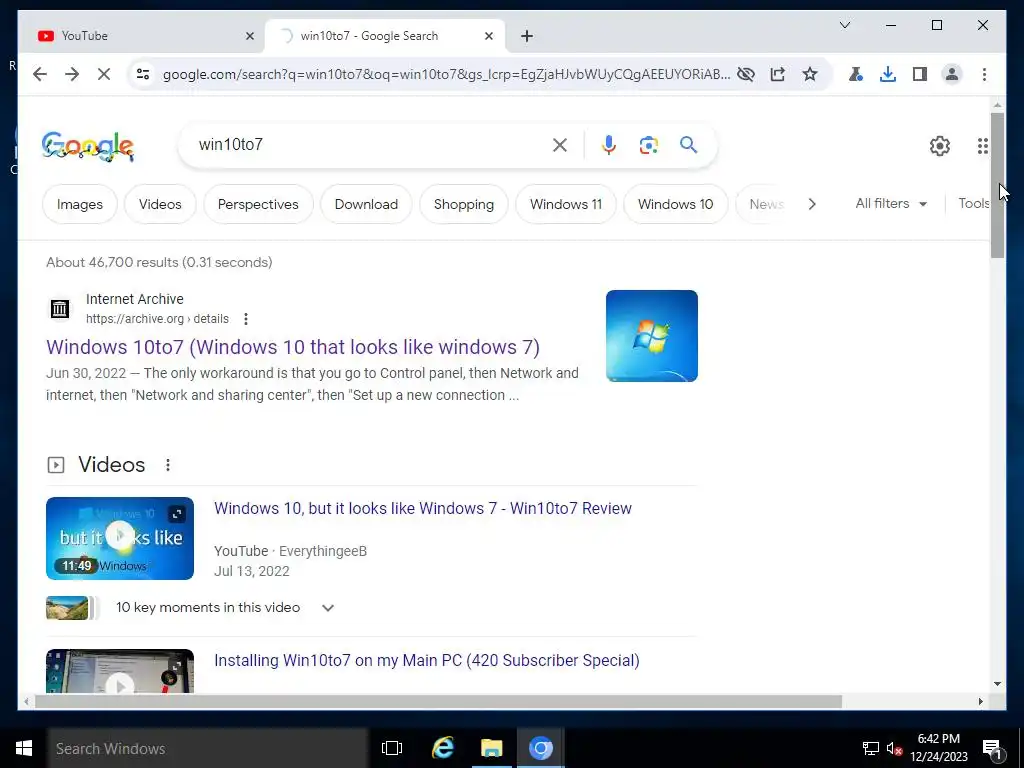1024x768 pixels.
Task: Select the Windows 11 filter chip
Action: 566,204
